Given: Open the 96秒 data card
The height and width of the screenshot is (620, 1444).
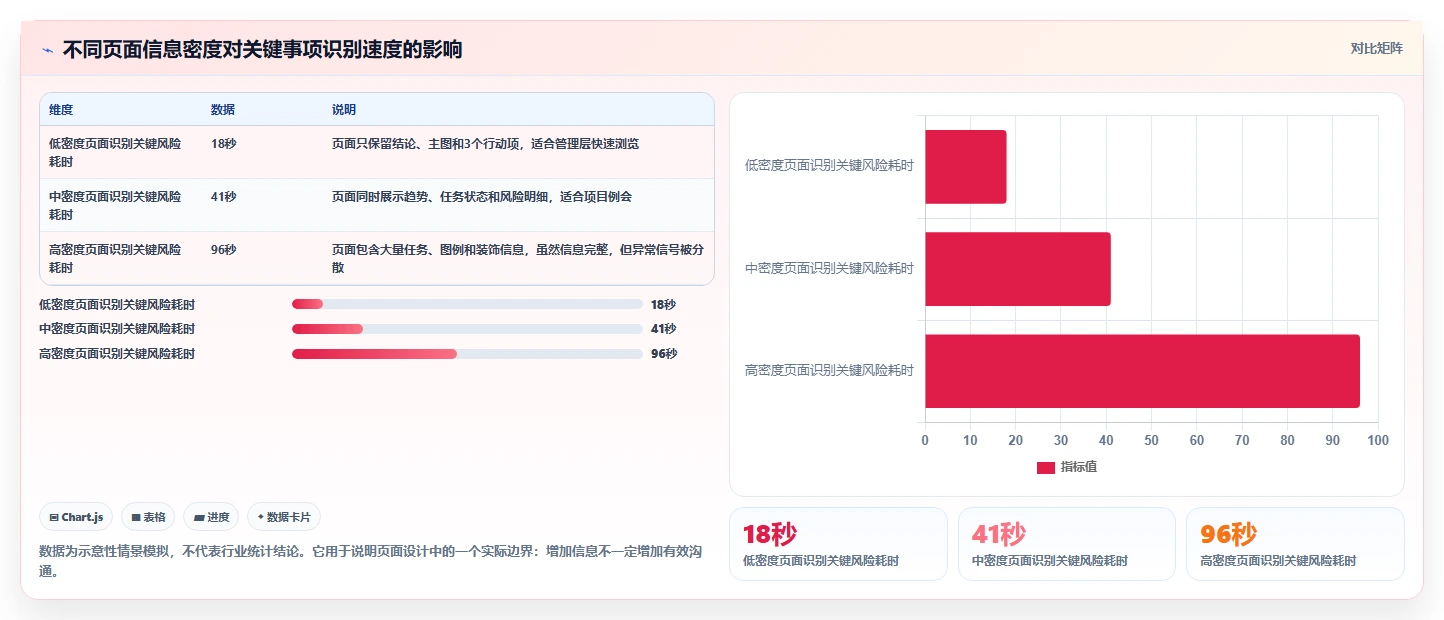Looking at the screenshot, I should click(1295, 544).
